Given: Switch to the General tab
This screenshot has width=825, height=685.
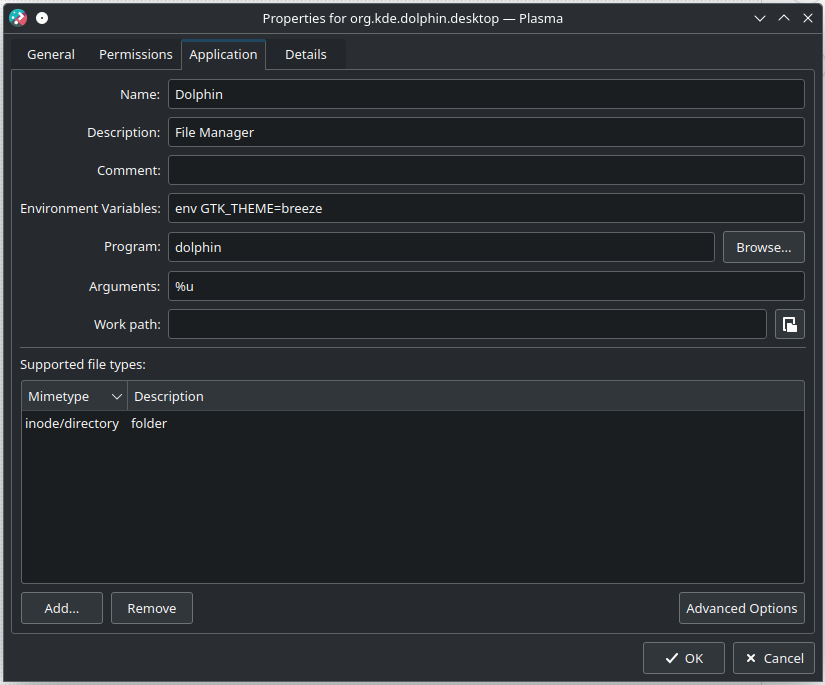Looking at the screenshot, I should 51,55.
